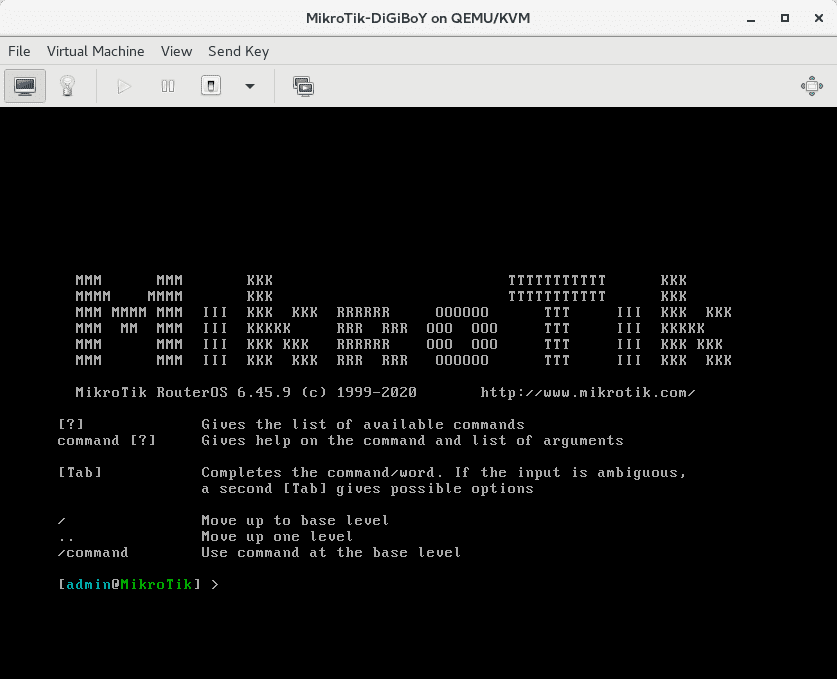Open the View menu
The height and width of the screenshot is (679, 837).
[x=176, y=51]
